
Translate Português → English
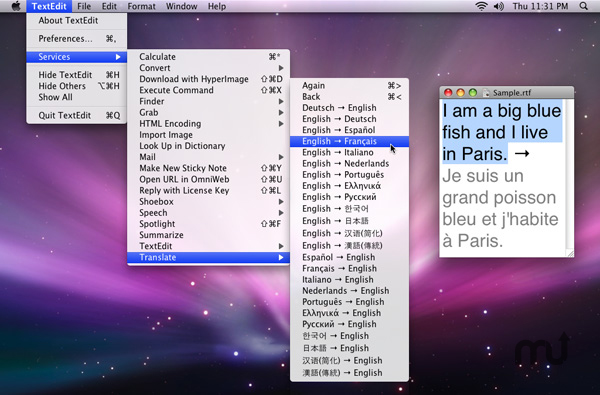click(349, 302)
